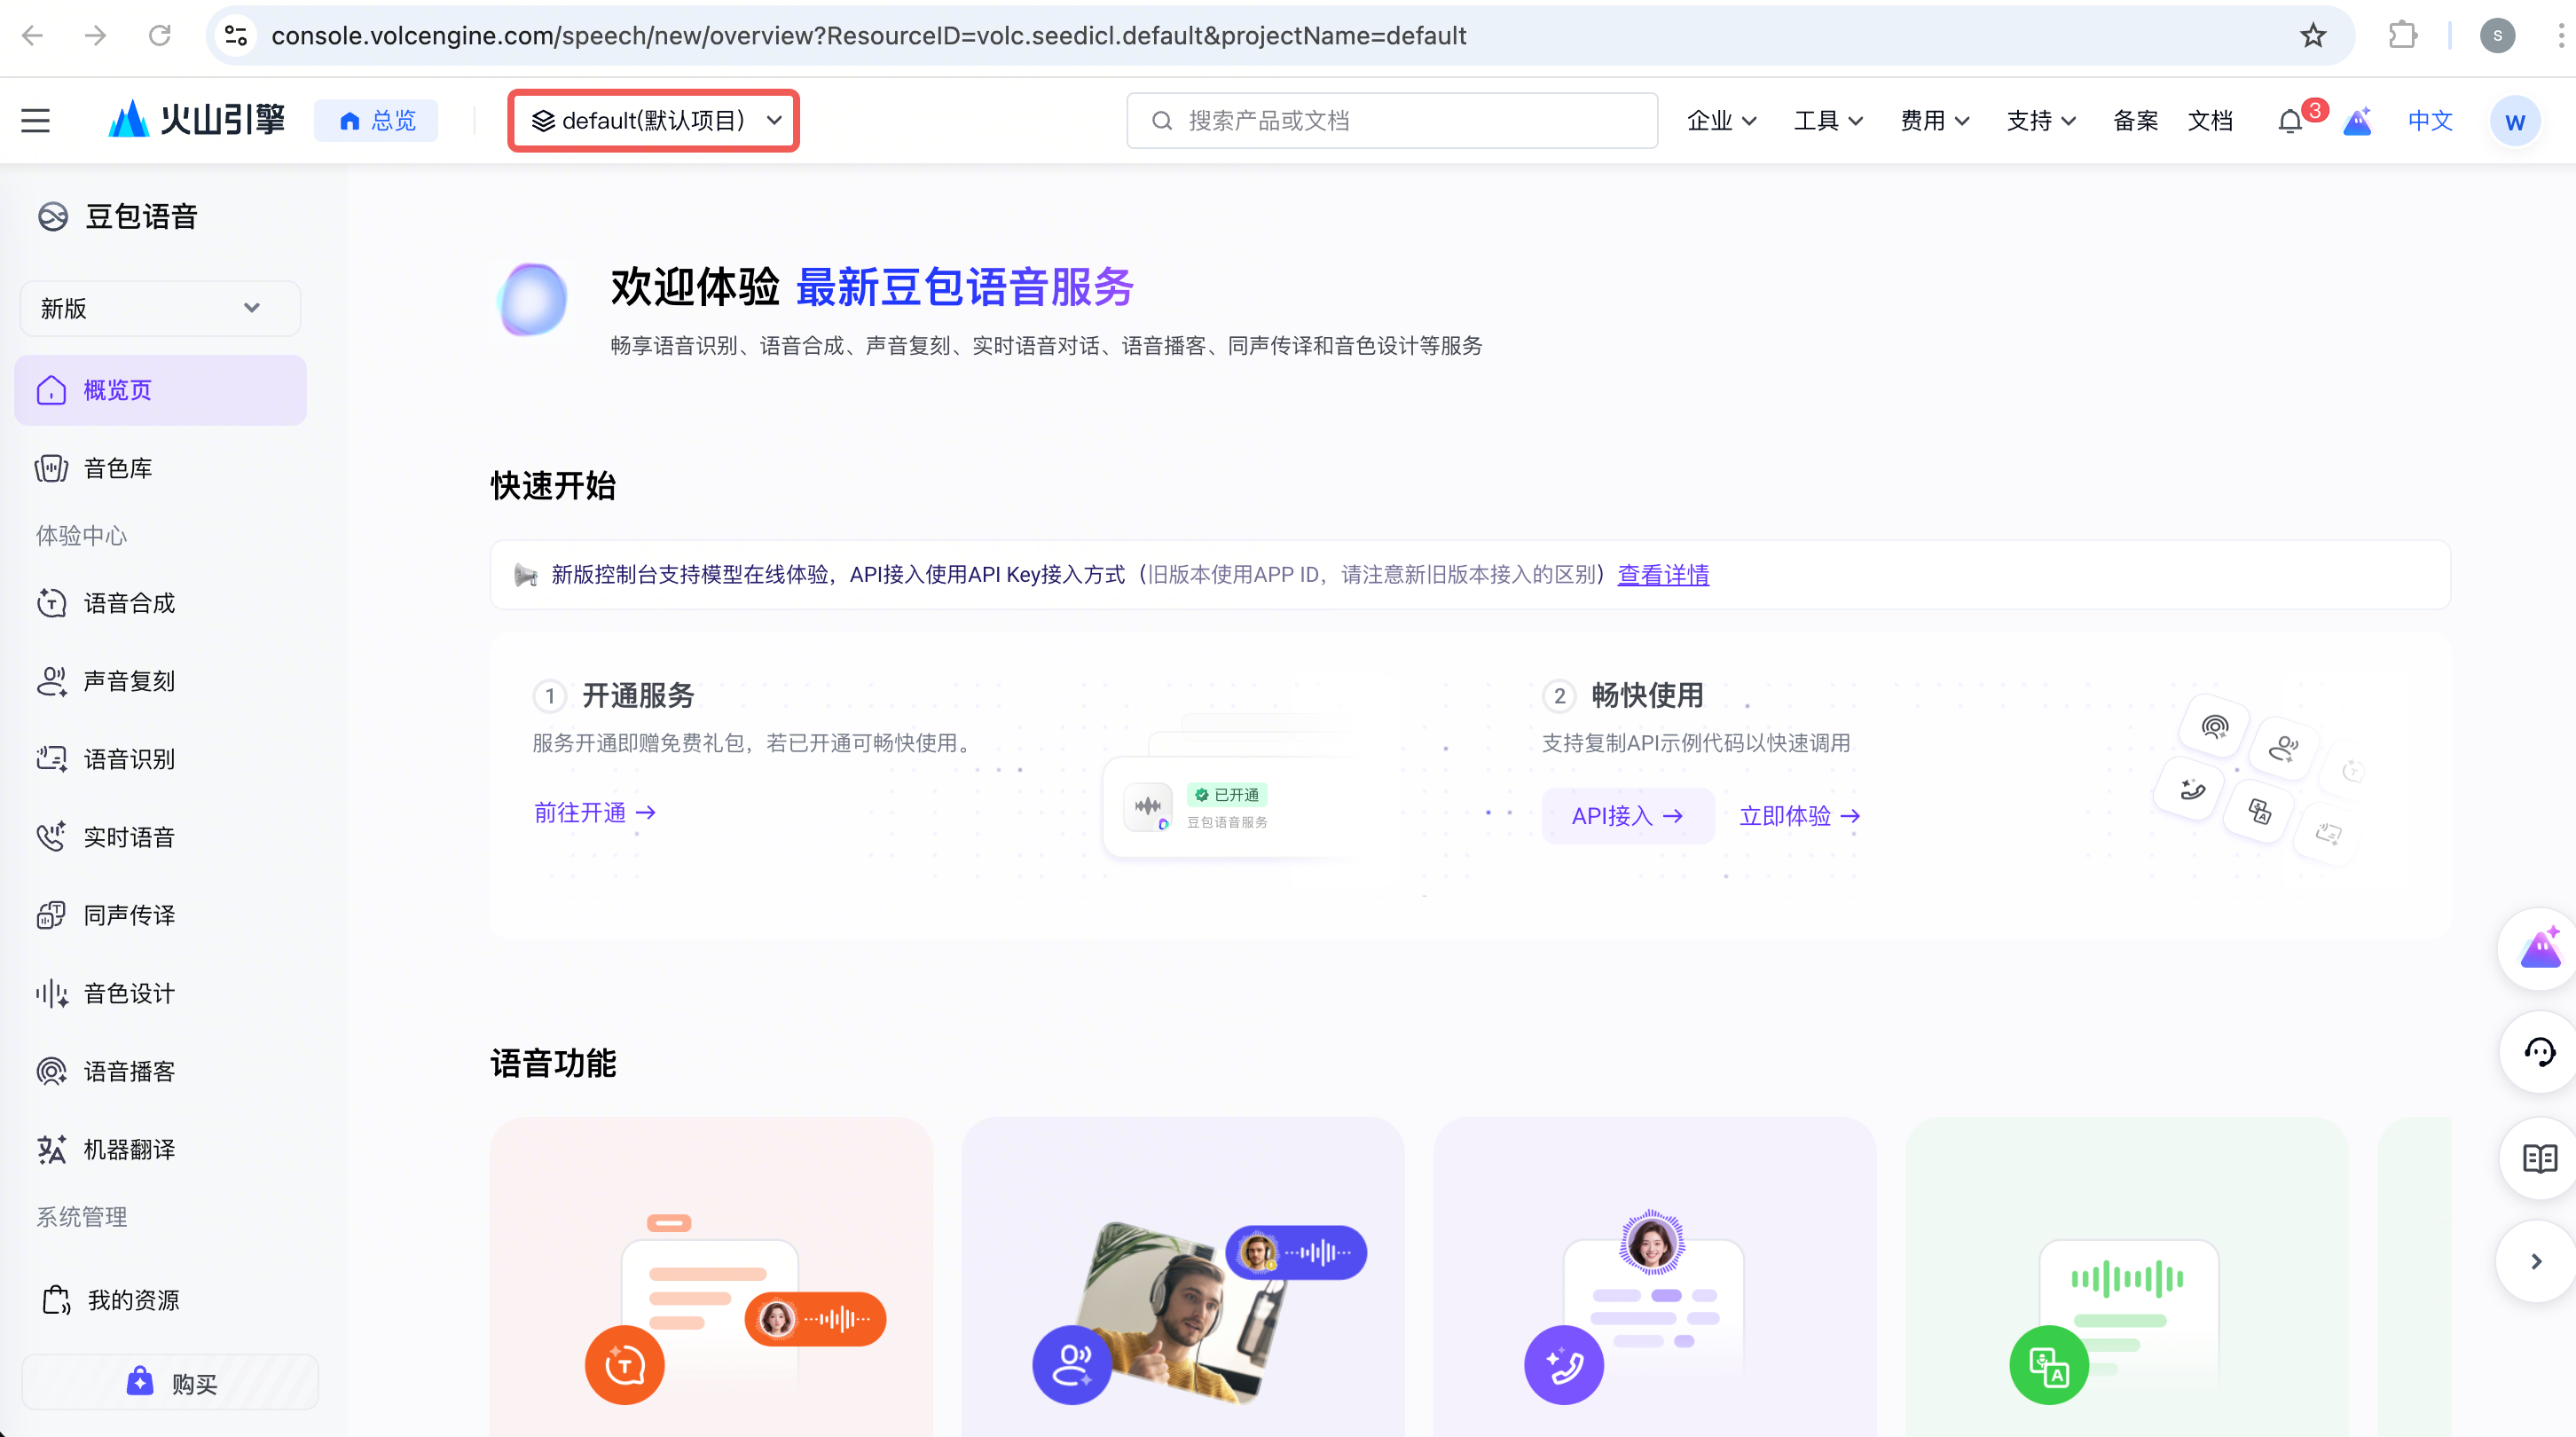Click the 总览 home button
This screenshot has height=1437, width=2576.
[376, 121]
